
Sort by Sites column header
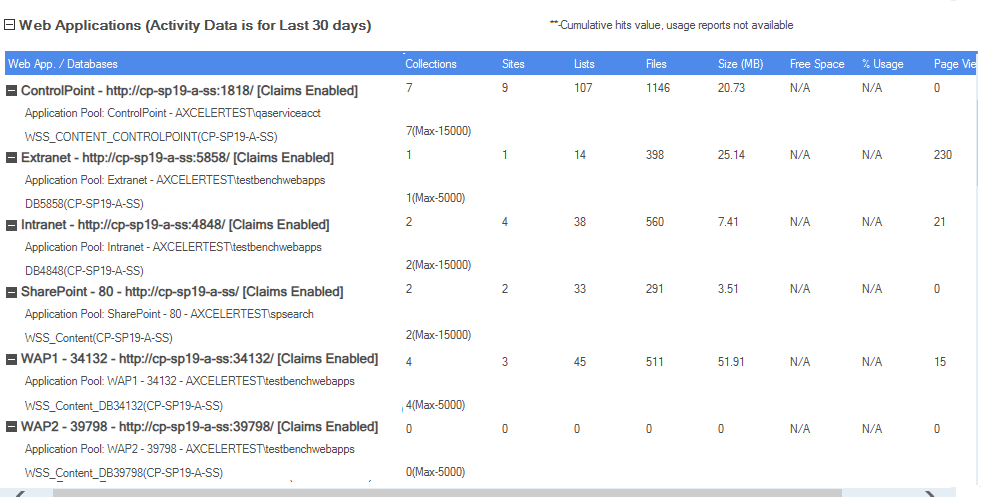(513, 64)
